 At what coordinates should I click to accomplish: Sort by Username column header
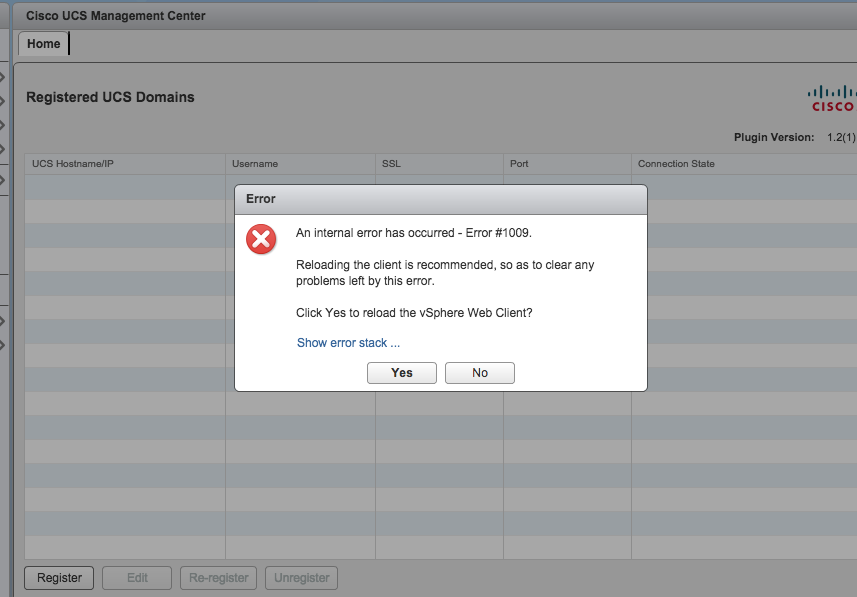(x=301, y=164)
